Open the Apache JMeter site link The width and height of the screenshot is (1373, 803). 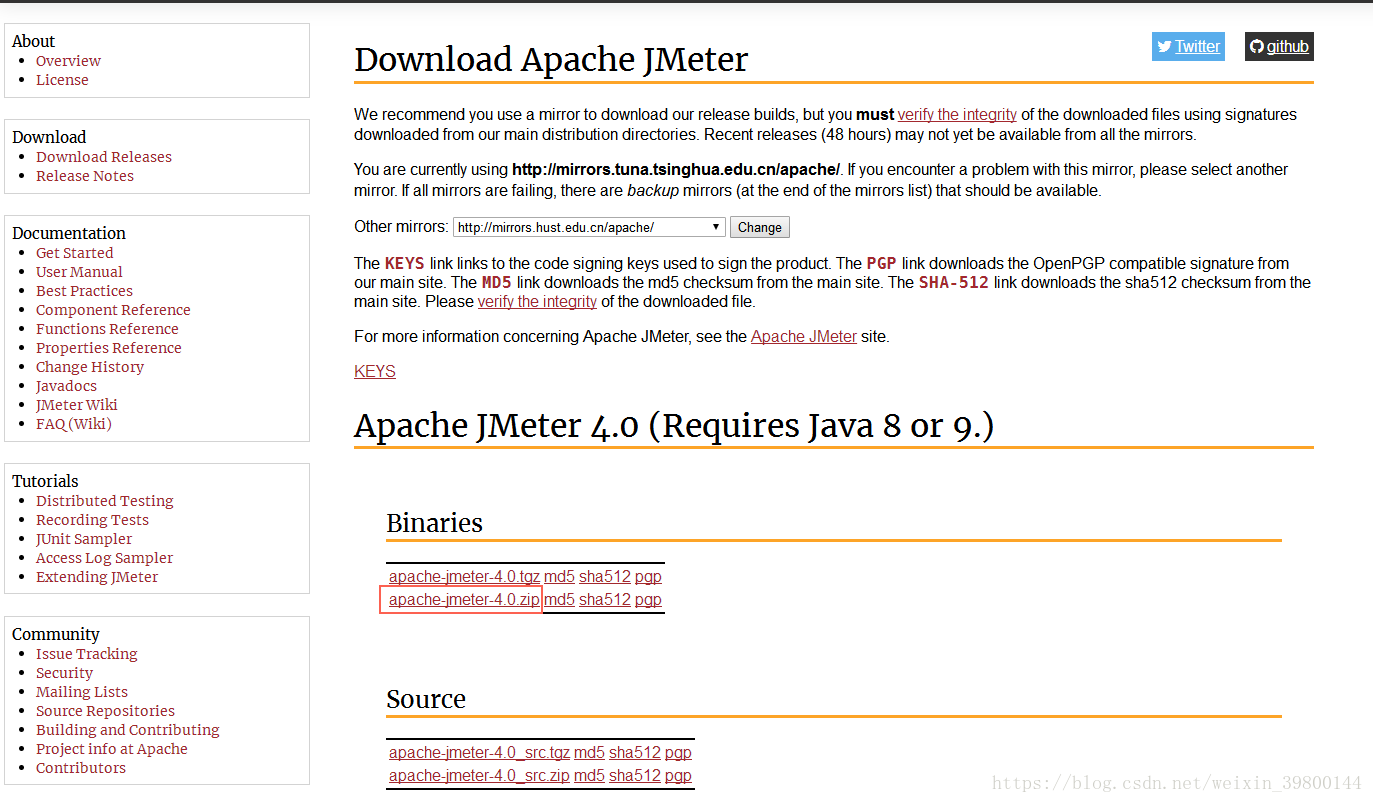[804, 337]
